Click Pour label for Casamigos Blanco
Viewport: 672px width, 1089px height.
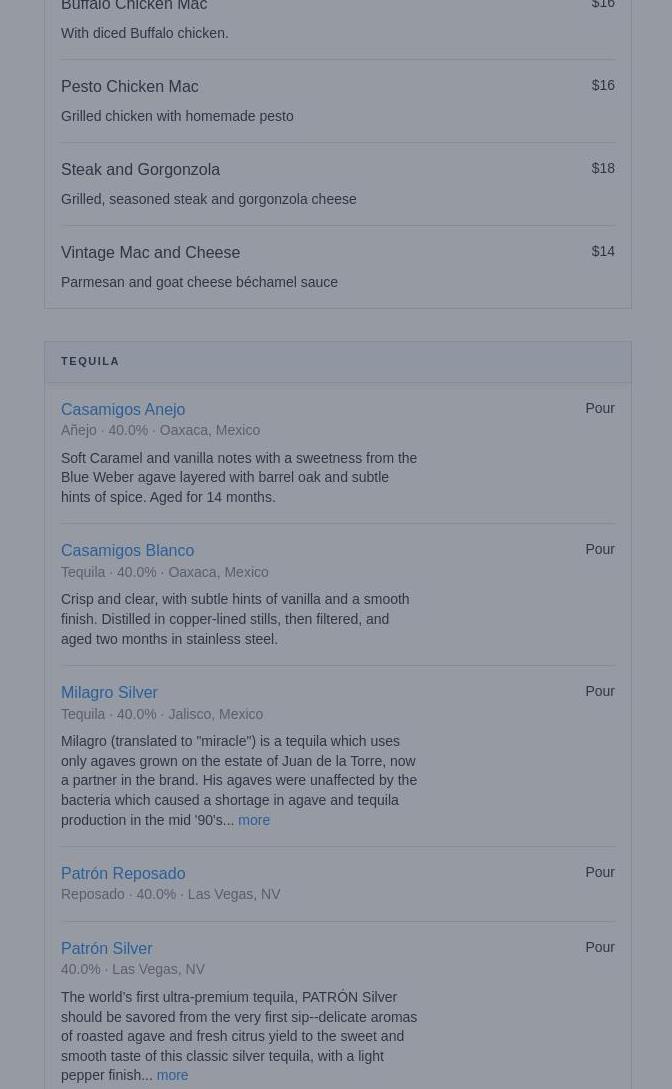pos(600,549)
